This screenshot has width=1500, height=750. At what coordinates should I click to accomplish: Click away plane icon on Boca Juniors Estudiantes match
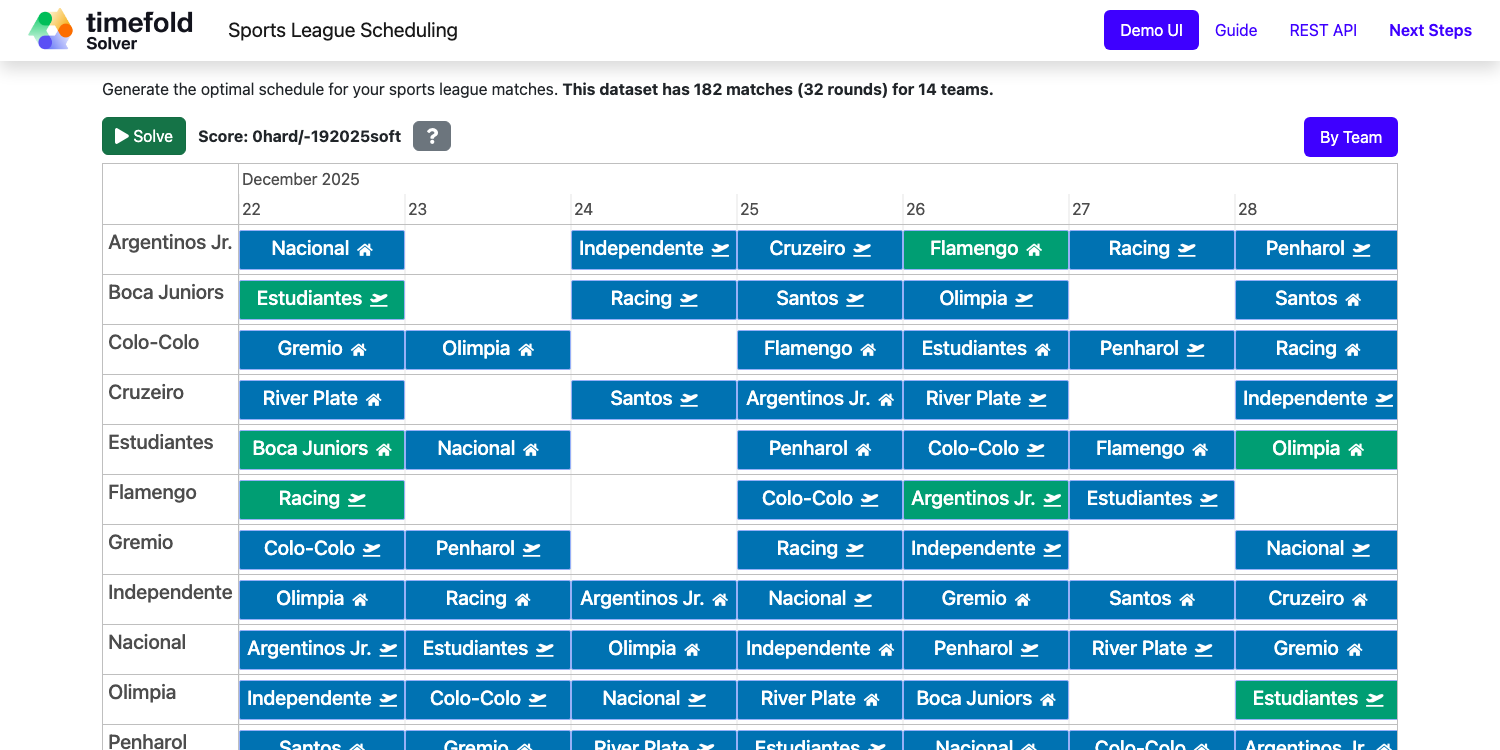pos(379,300)
